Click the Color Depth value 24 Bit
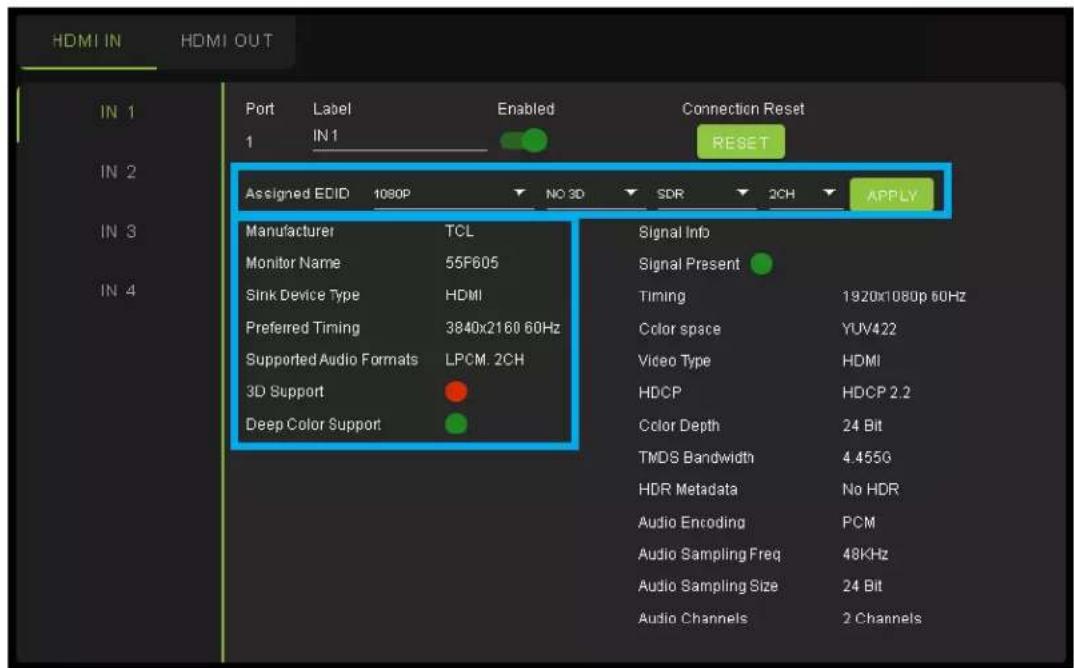 point(862,425)
